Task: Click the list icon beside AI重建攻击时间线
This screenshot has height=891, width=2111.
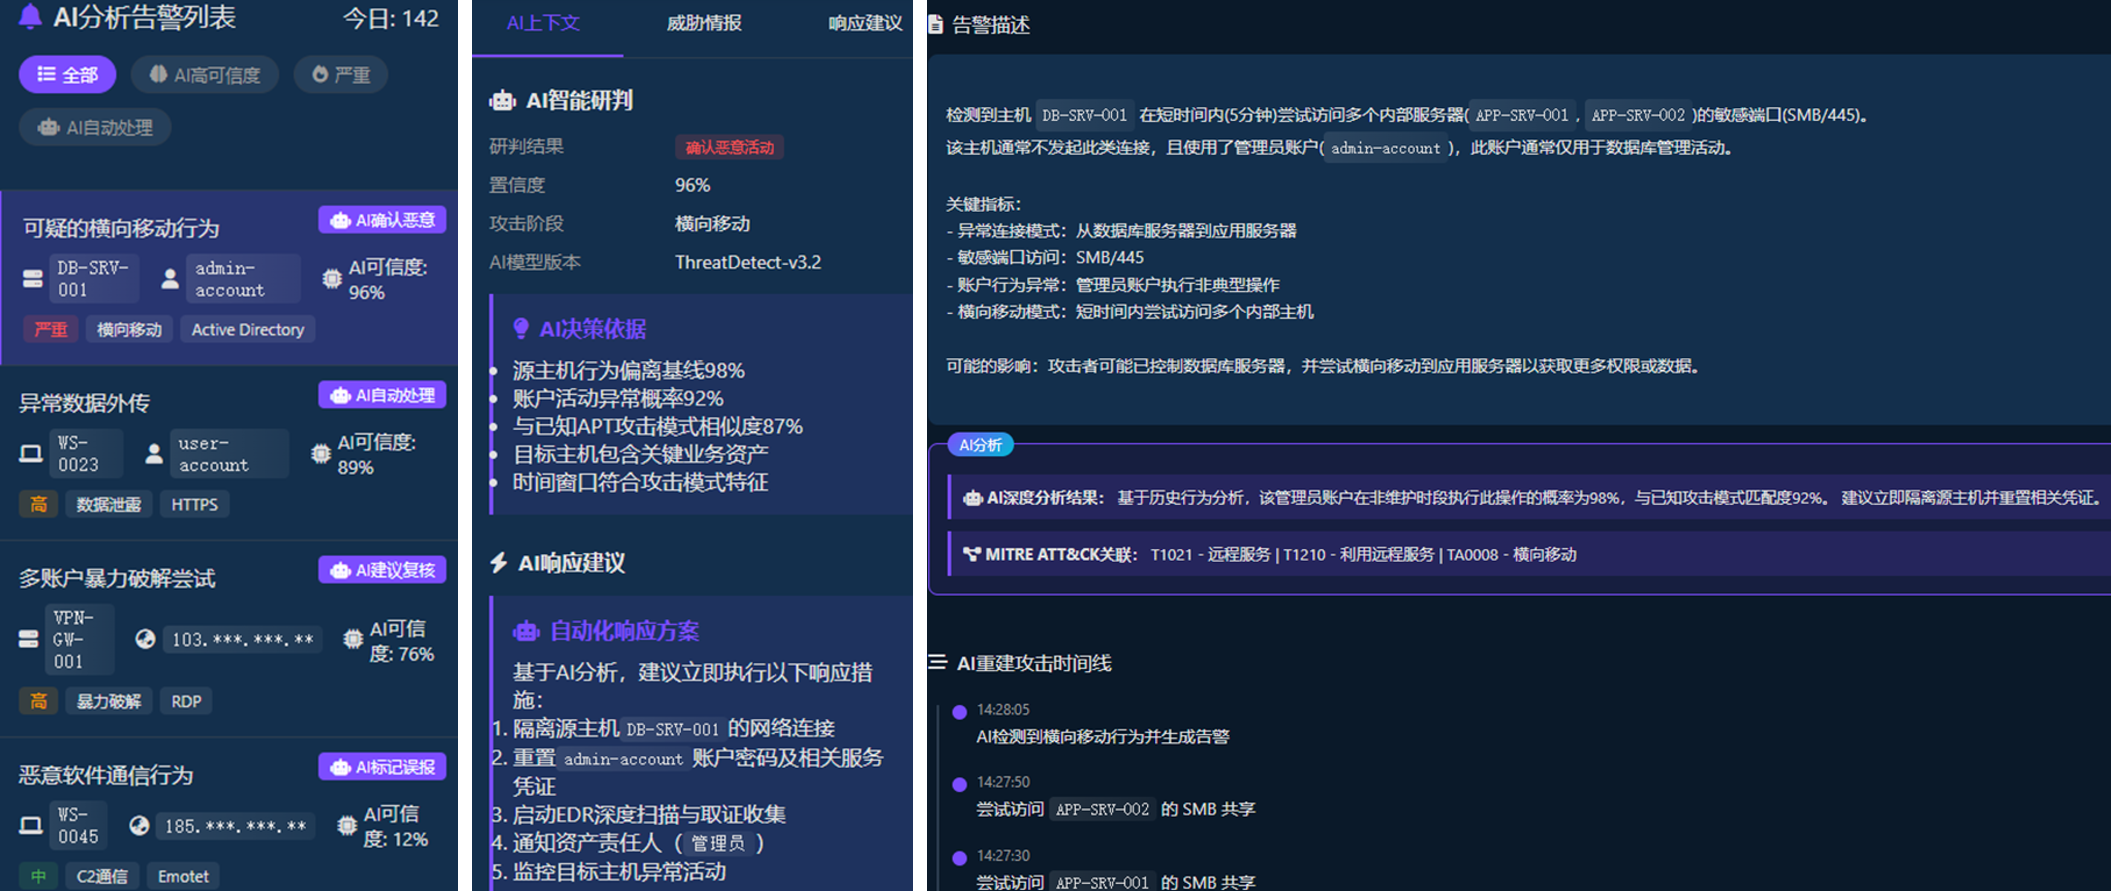Action: coord(937,662)
